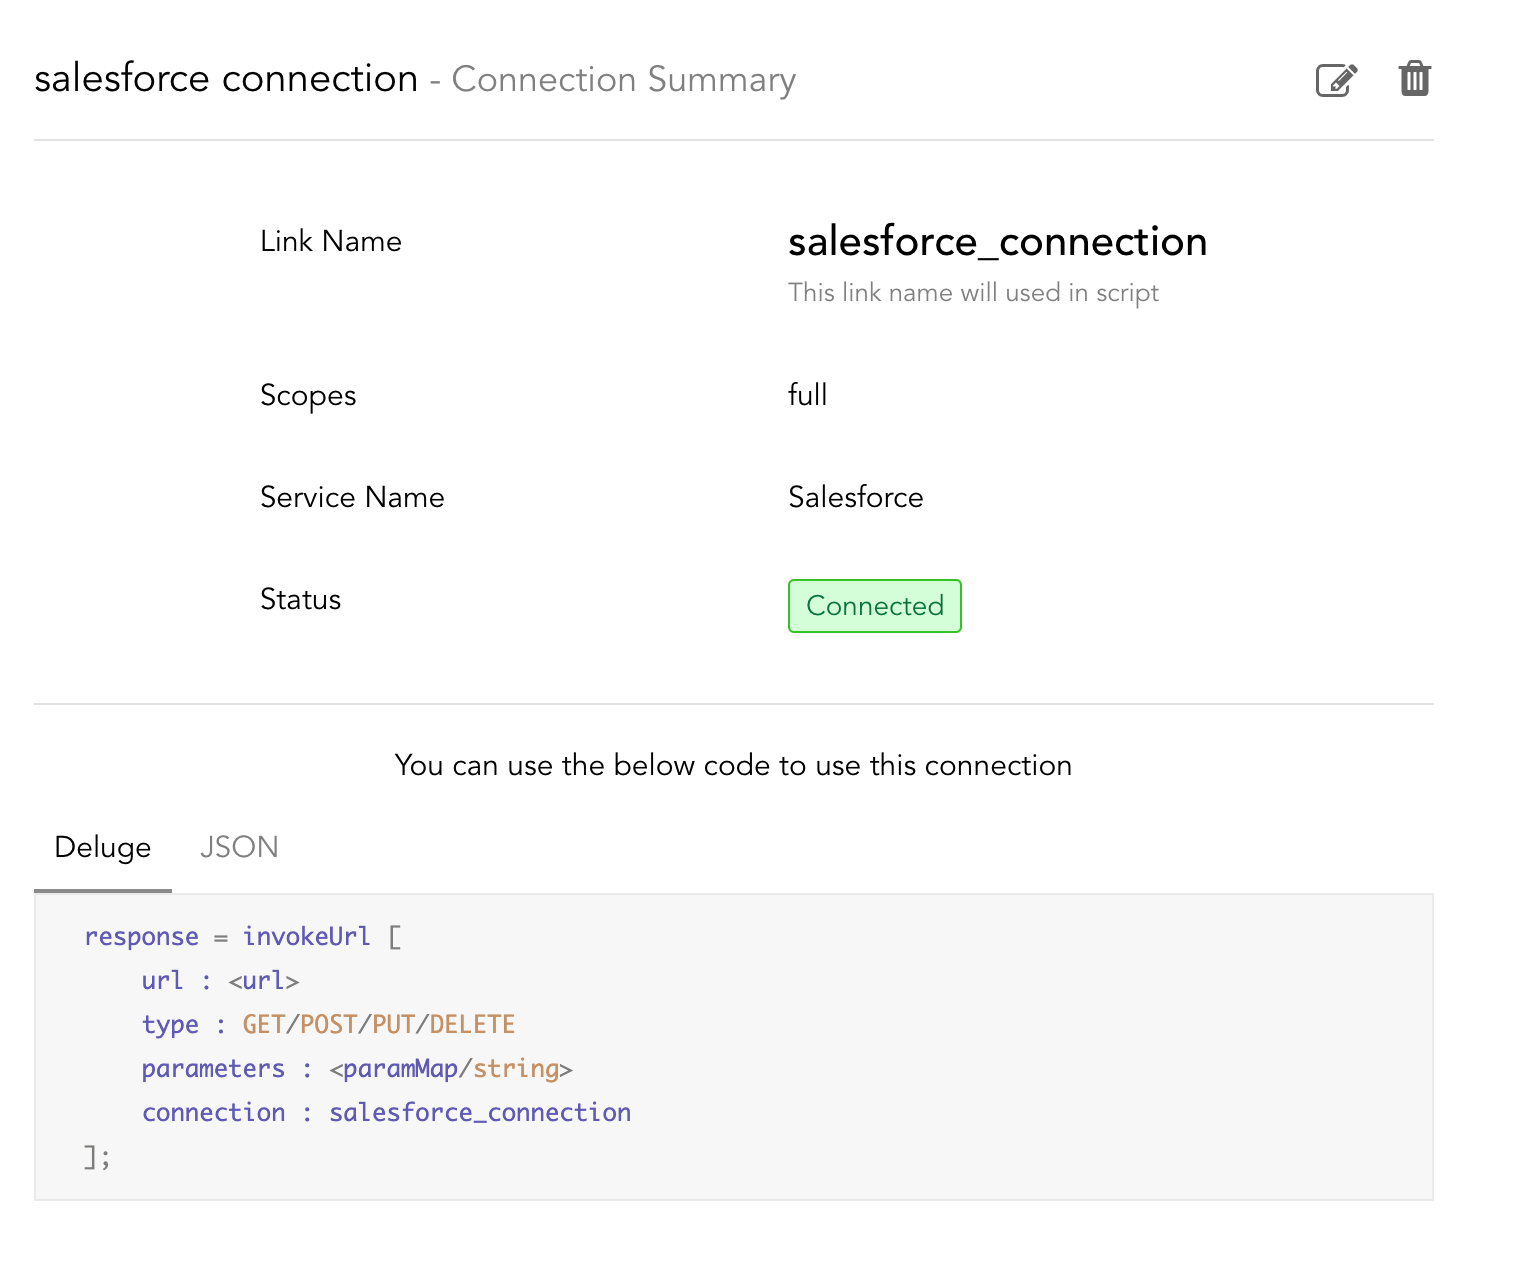Screen dimensions: 1522x1286
Task: Switch to the JSON tab
Action: click(x=239, y=846)
